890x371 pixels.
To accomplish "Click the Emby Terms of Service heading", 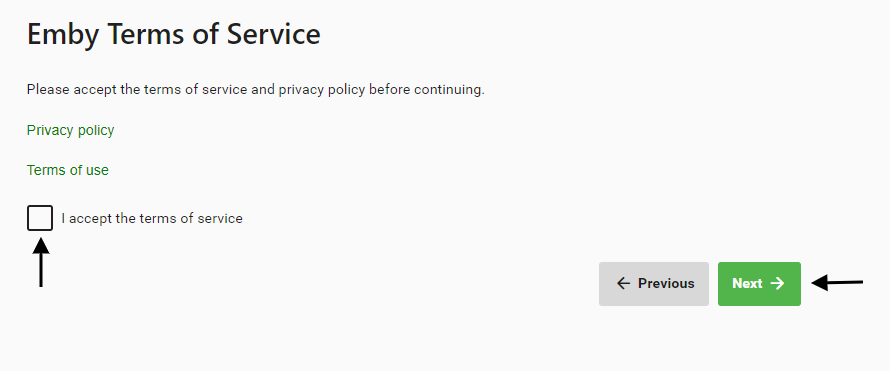I will click(174, 35).
